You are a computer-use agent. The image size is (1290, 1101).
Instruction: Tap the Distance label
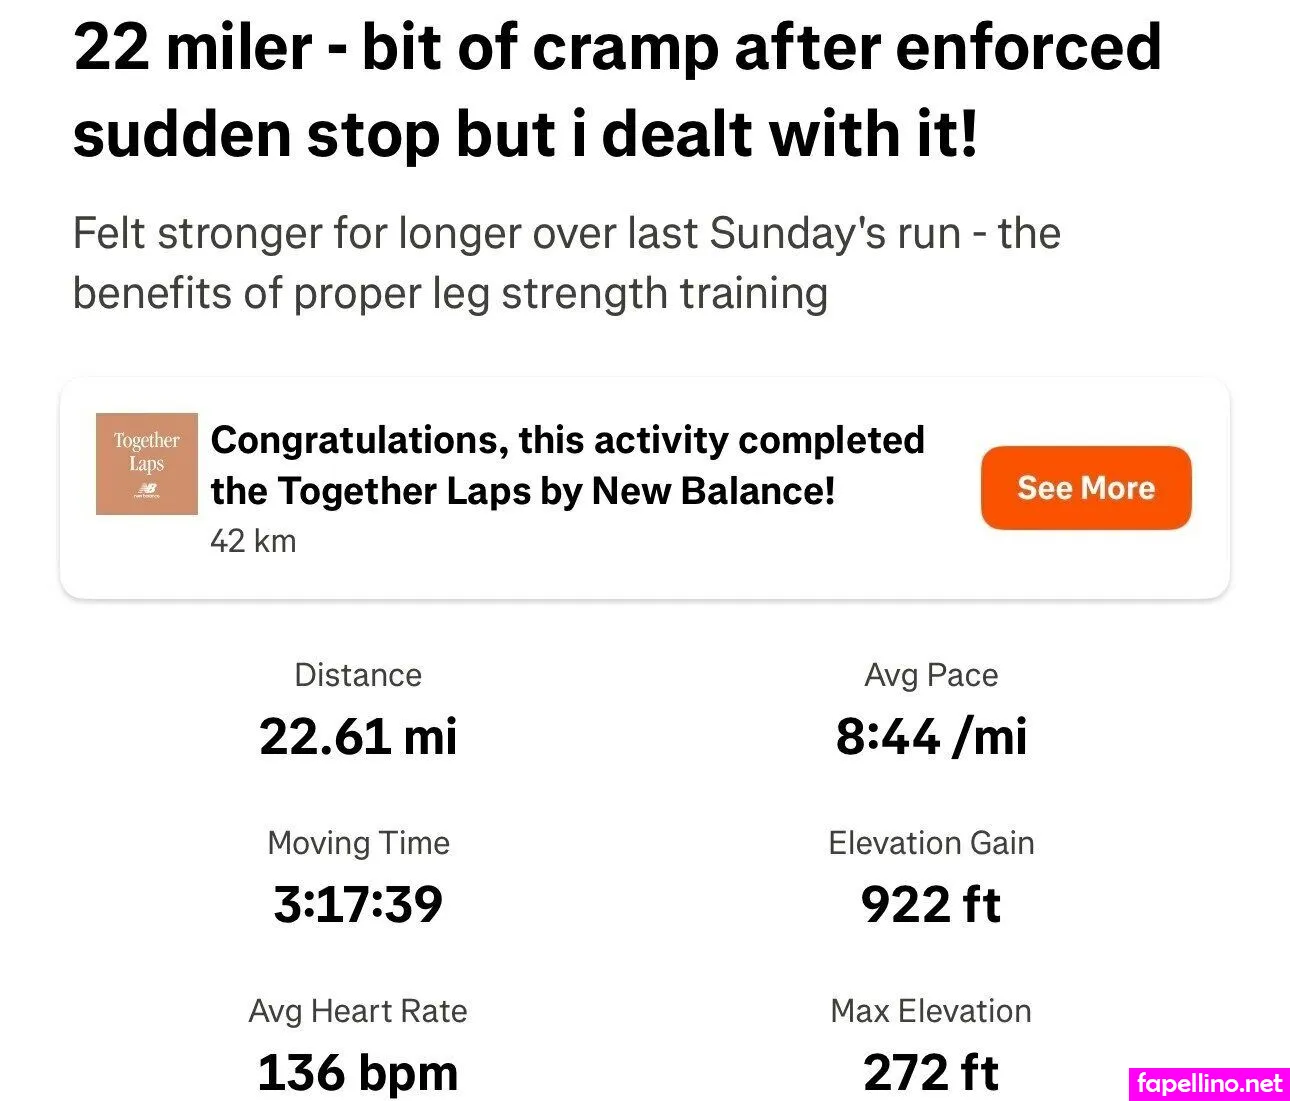click(358, 675)
